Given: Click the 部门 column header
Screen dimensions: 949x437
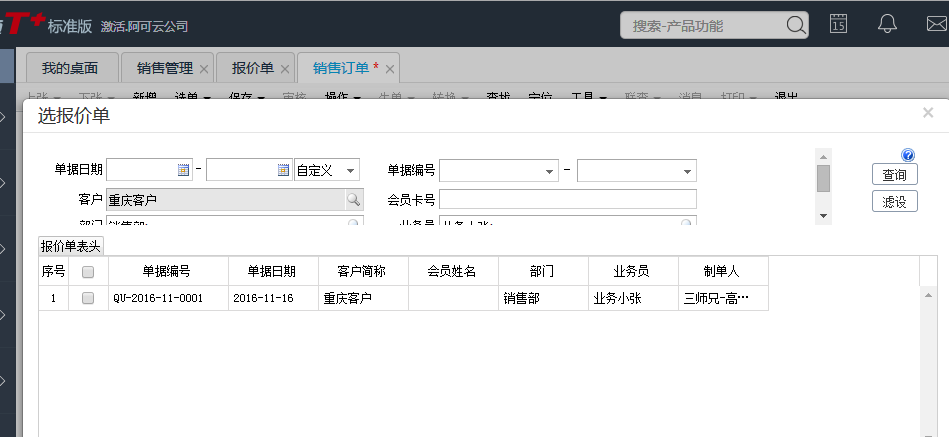Looking at the screenshot, I should tap(543, 271).
